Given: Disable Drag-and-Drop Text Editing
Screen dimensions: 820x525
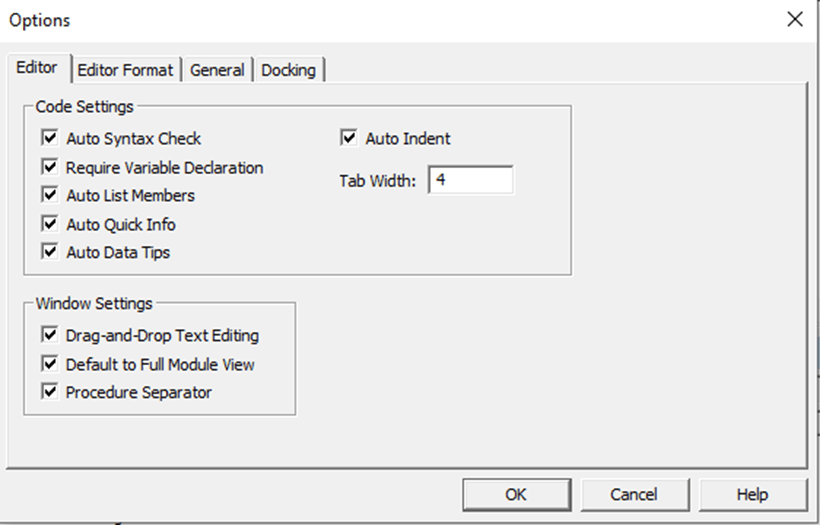Looking at the screenshot, I should 50,335.
